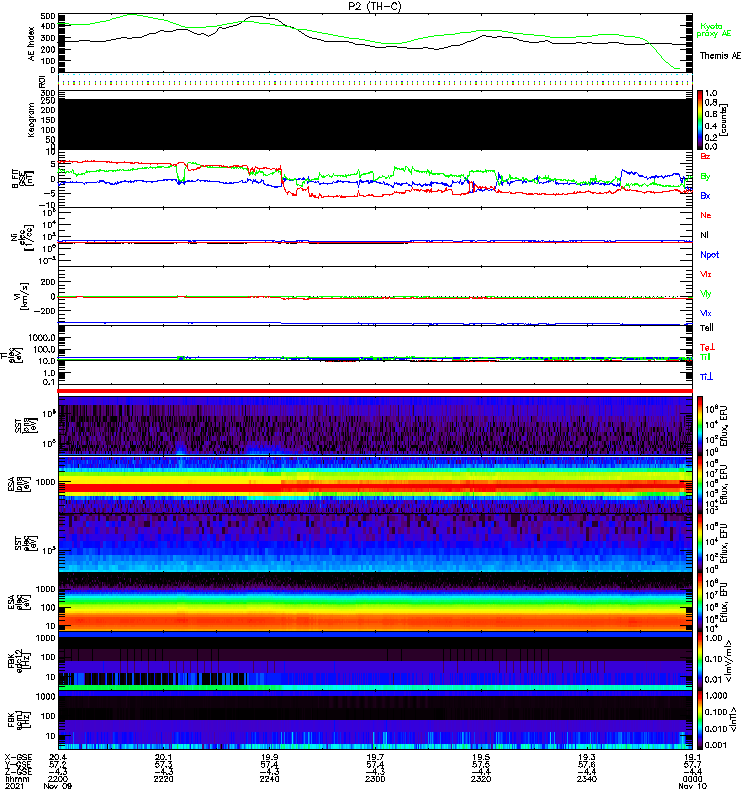Click the FBK nT color bar
Viewport: 750px width, 800px height.
click(x=700, y=720)
